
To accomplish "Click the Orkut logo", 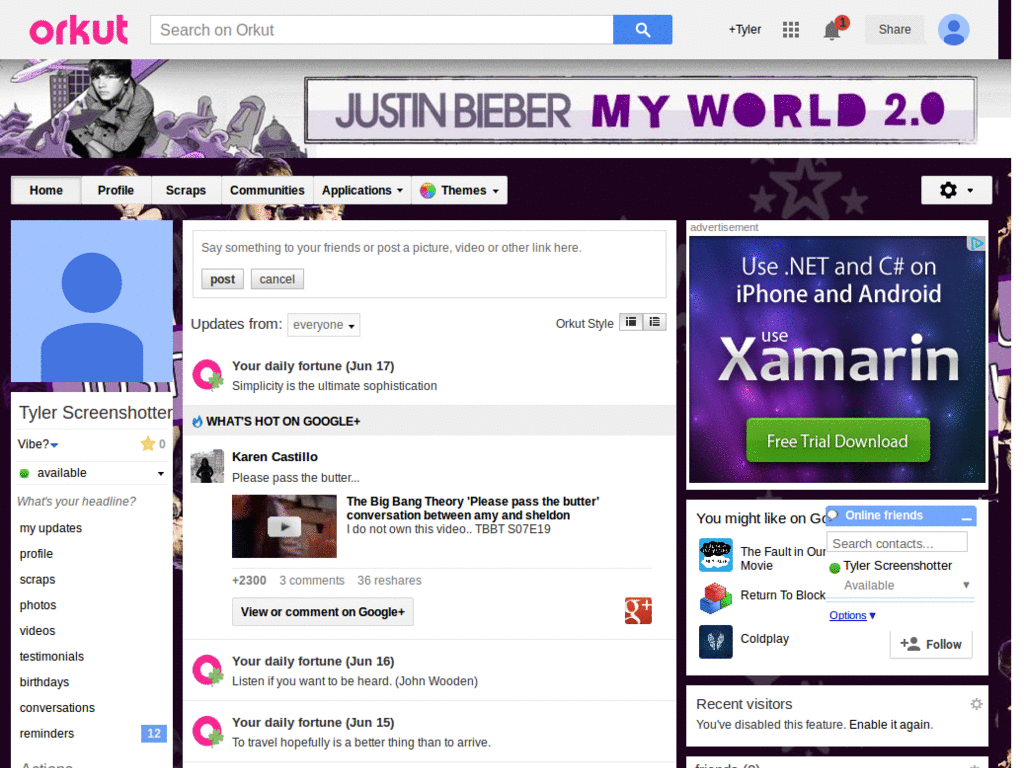I will 78,30.
